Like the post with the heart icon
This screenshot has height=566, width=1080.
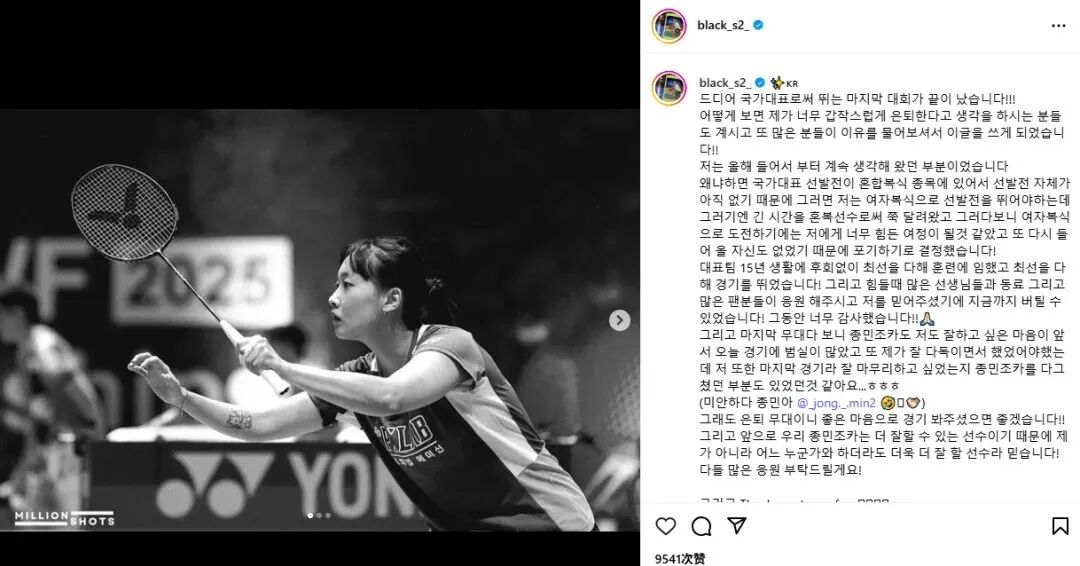tap(665, 527)
